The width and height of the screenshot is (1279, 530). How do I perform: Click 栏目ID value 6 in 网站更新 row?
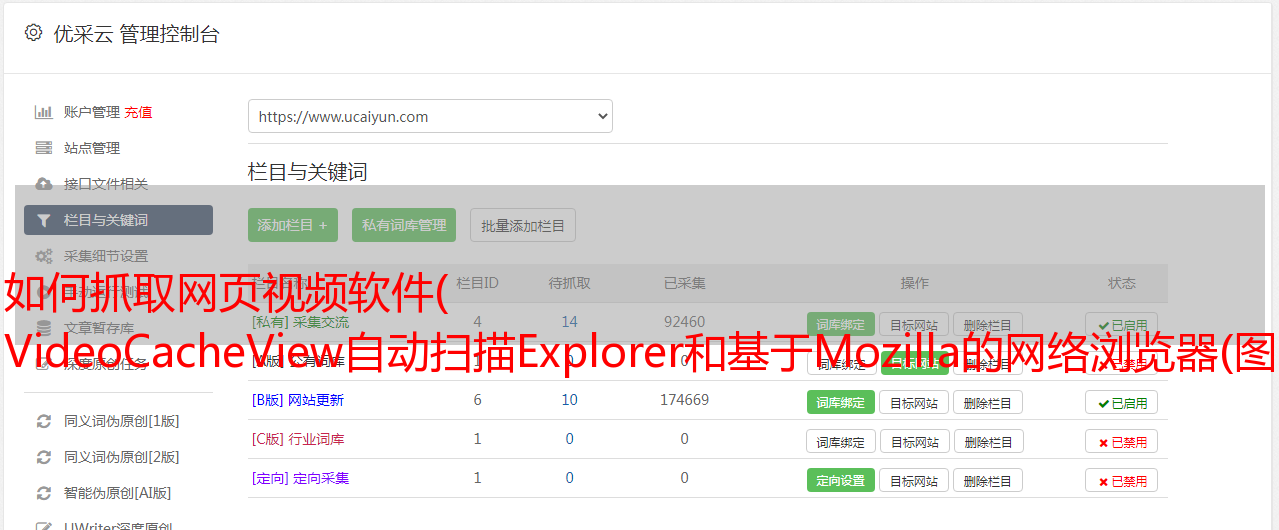coord(478,400)
